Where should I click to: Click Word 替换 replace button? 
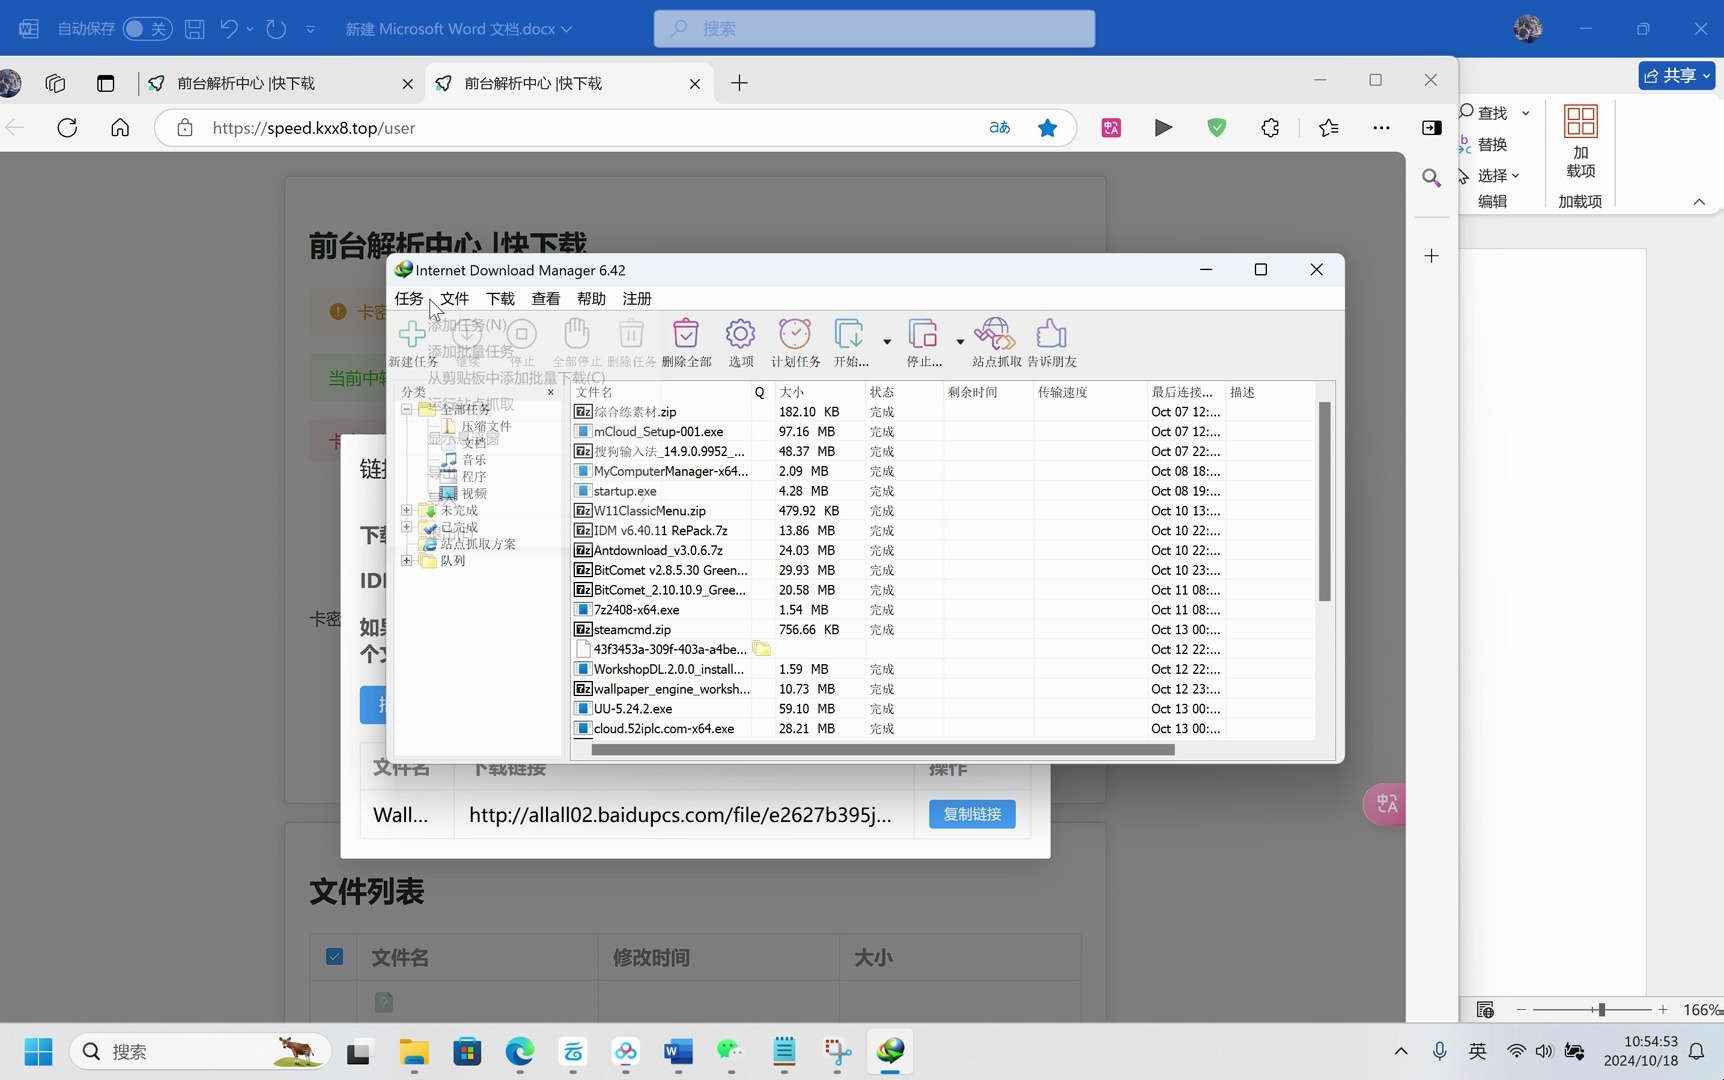1484,144
